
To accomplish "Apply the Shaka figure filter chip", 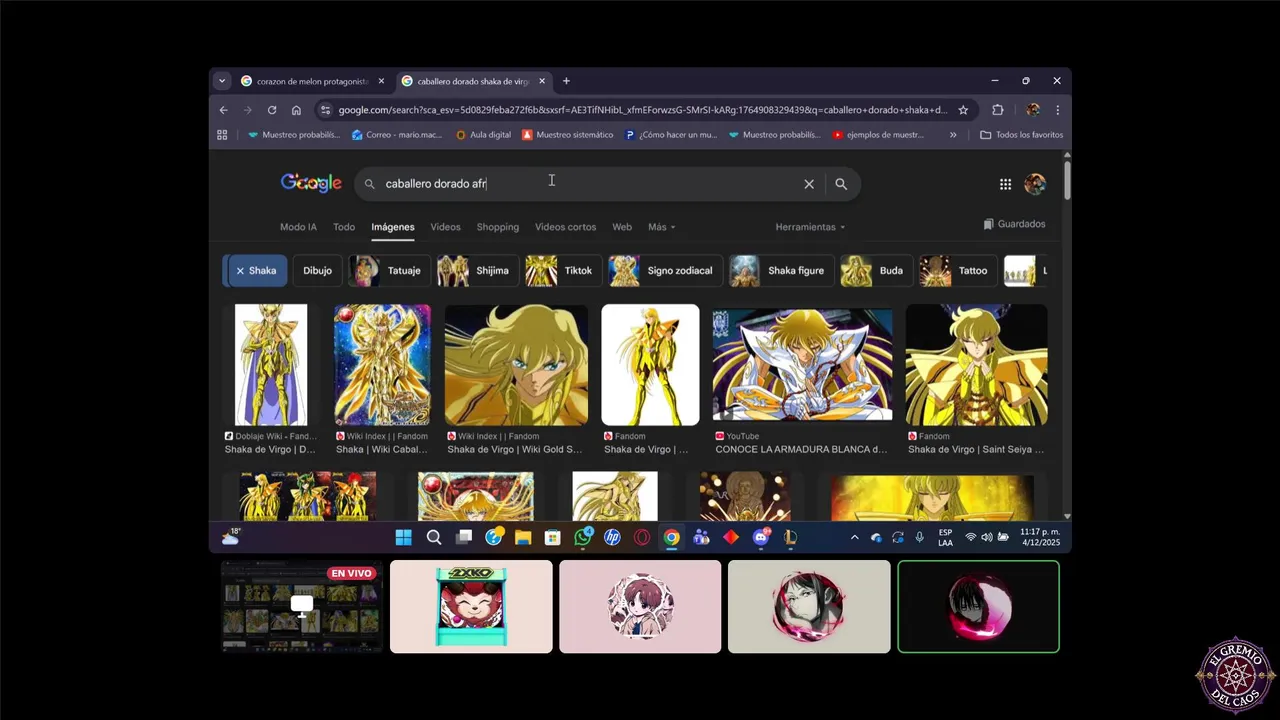I will (781, 271).
